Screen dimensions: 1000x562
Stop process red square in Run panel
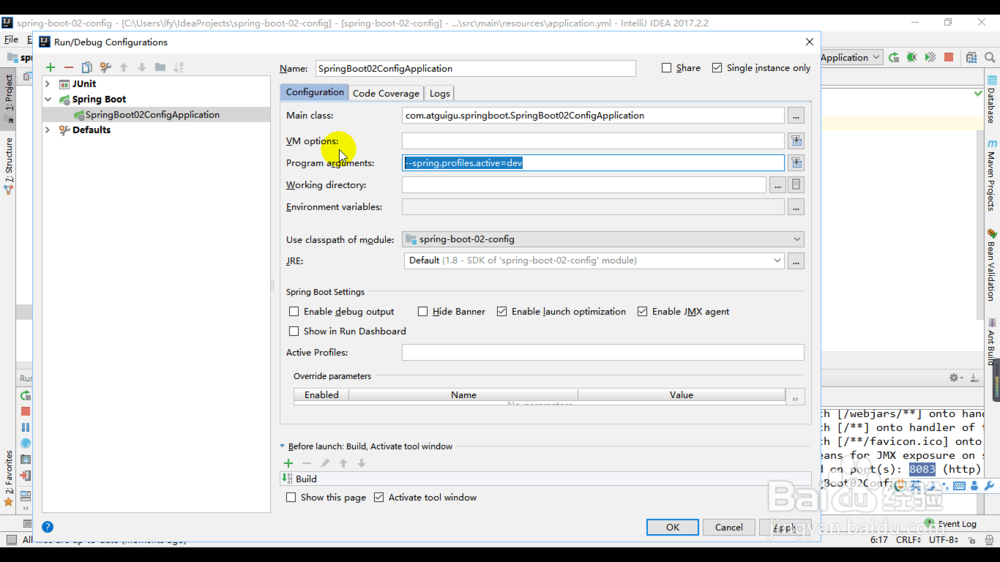pyautogui.click(x=26, y=411)
